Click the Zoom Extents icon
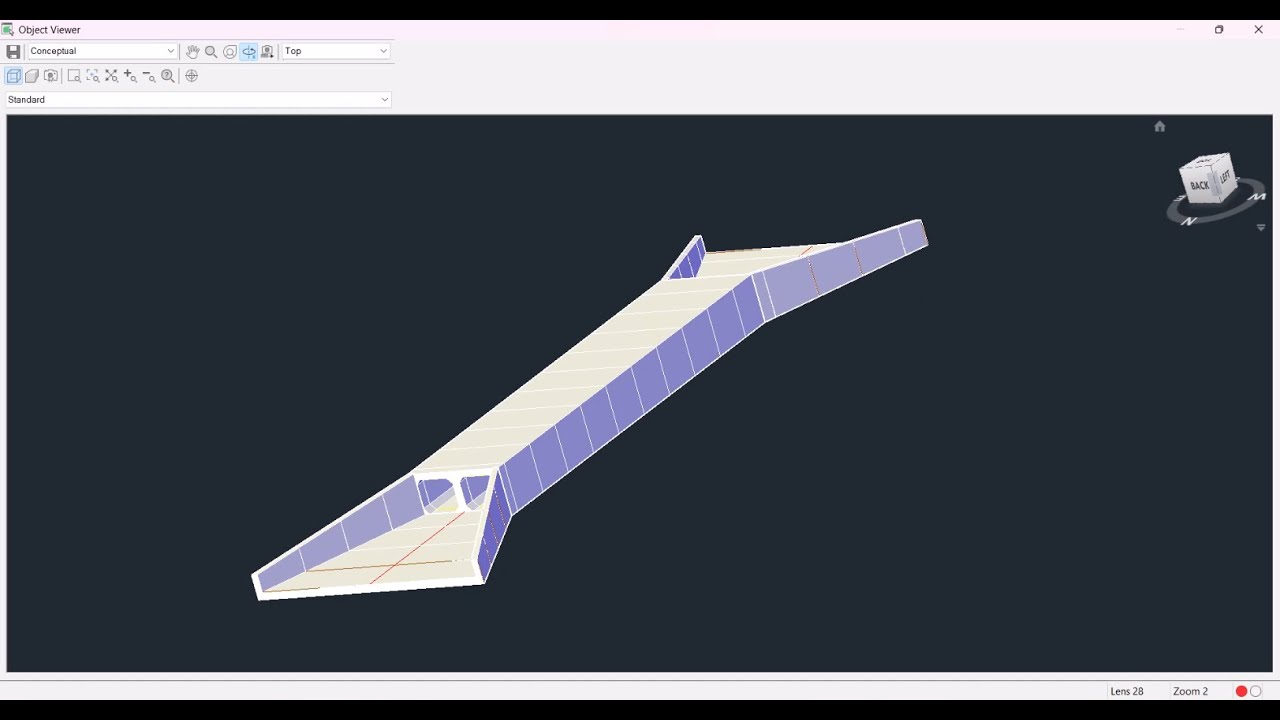This screenshot has width=1280, height=720. click(x=111, y=76)
